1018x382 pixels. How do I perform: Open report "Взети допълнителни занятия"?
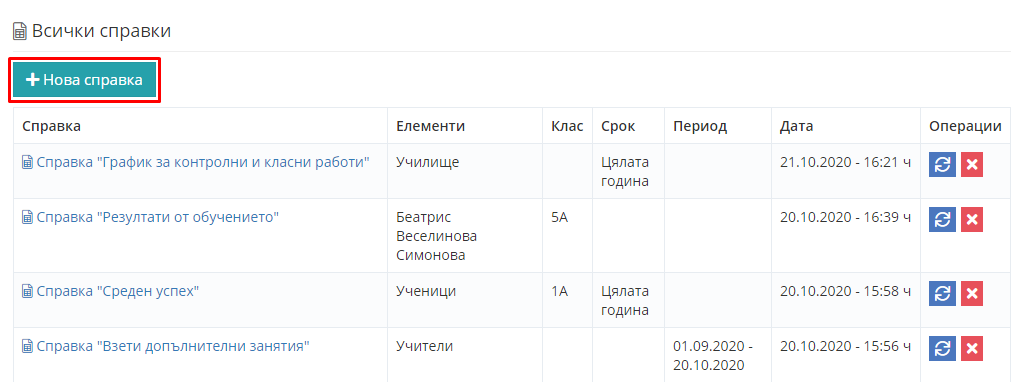pos(173,346)
